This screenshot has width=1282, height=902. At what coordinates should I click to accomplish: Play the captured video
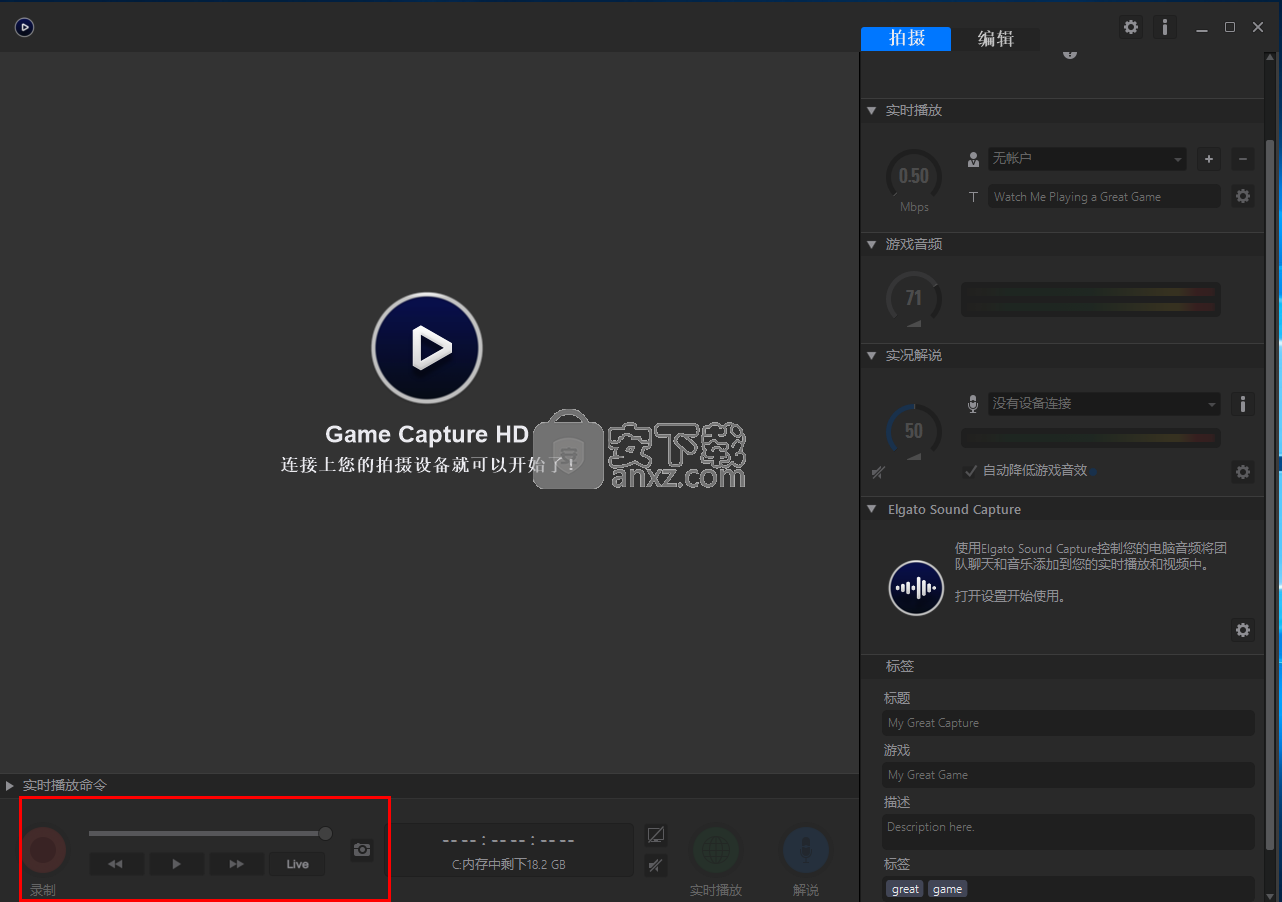(x=177, y=864)
